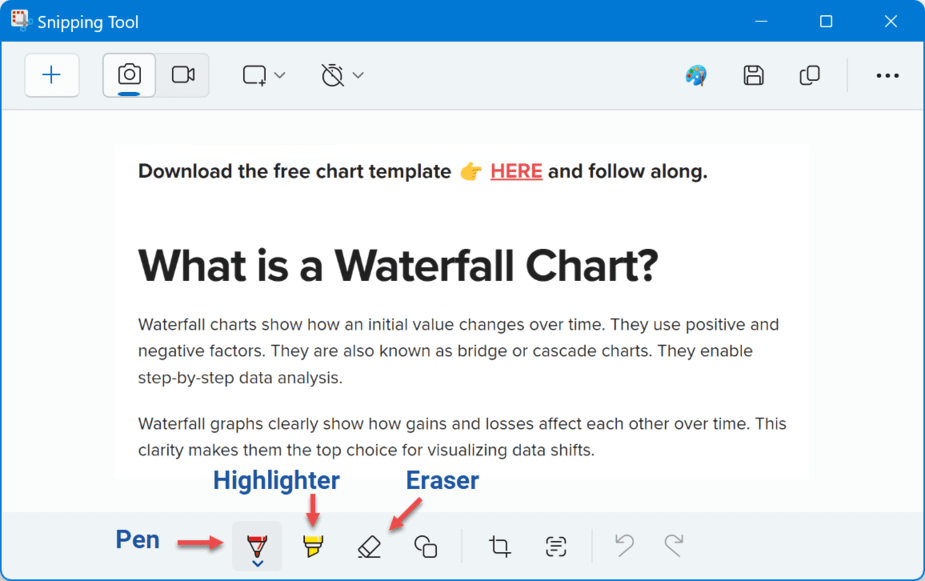Select the Eraser tool

pyautogui.click(x=369, y=546)
